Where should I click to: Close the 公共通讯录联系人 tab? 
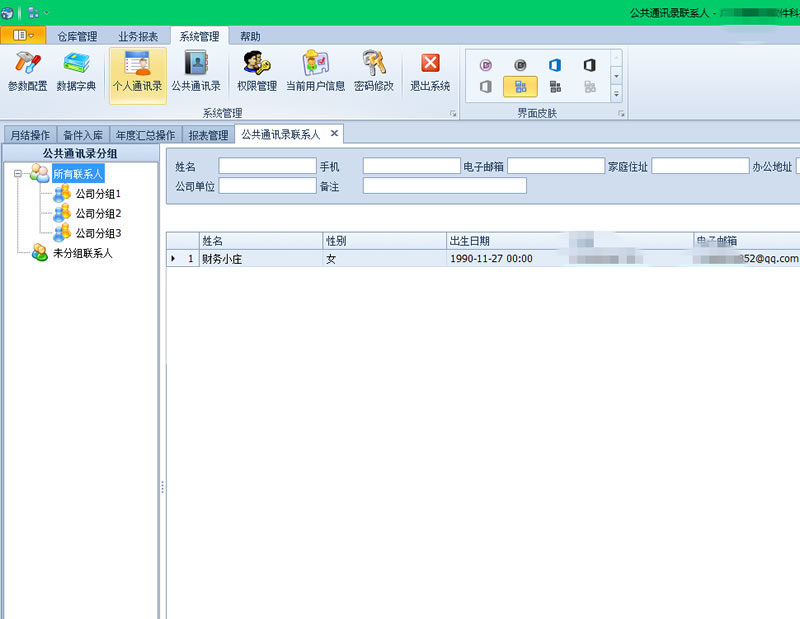point(334,133)
